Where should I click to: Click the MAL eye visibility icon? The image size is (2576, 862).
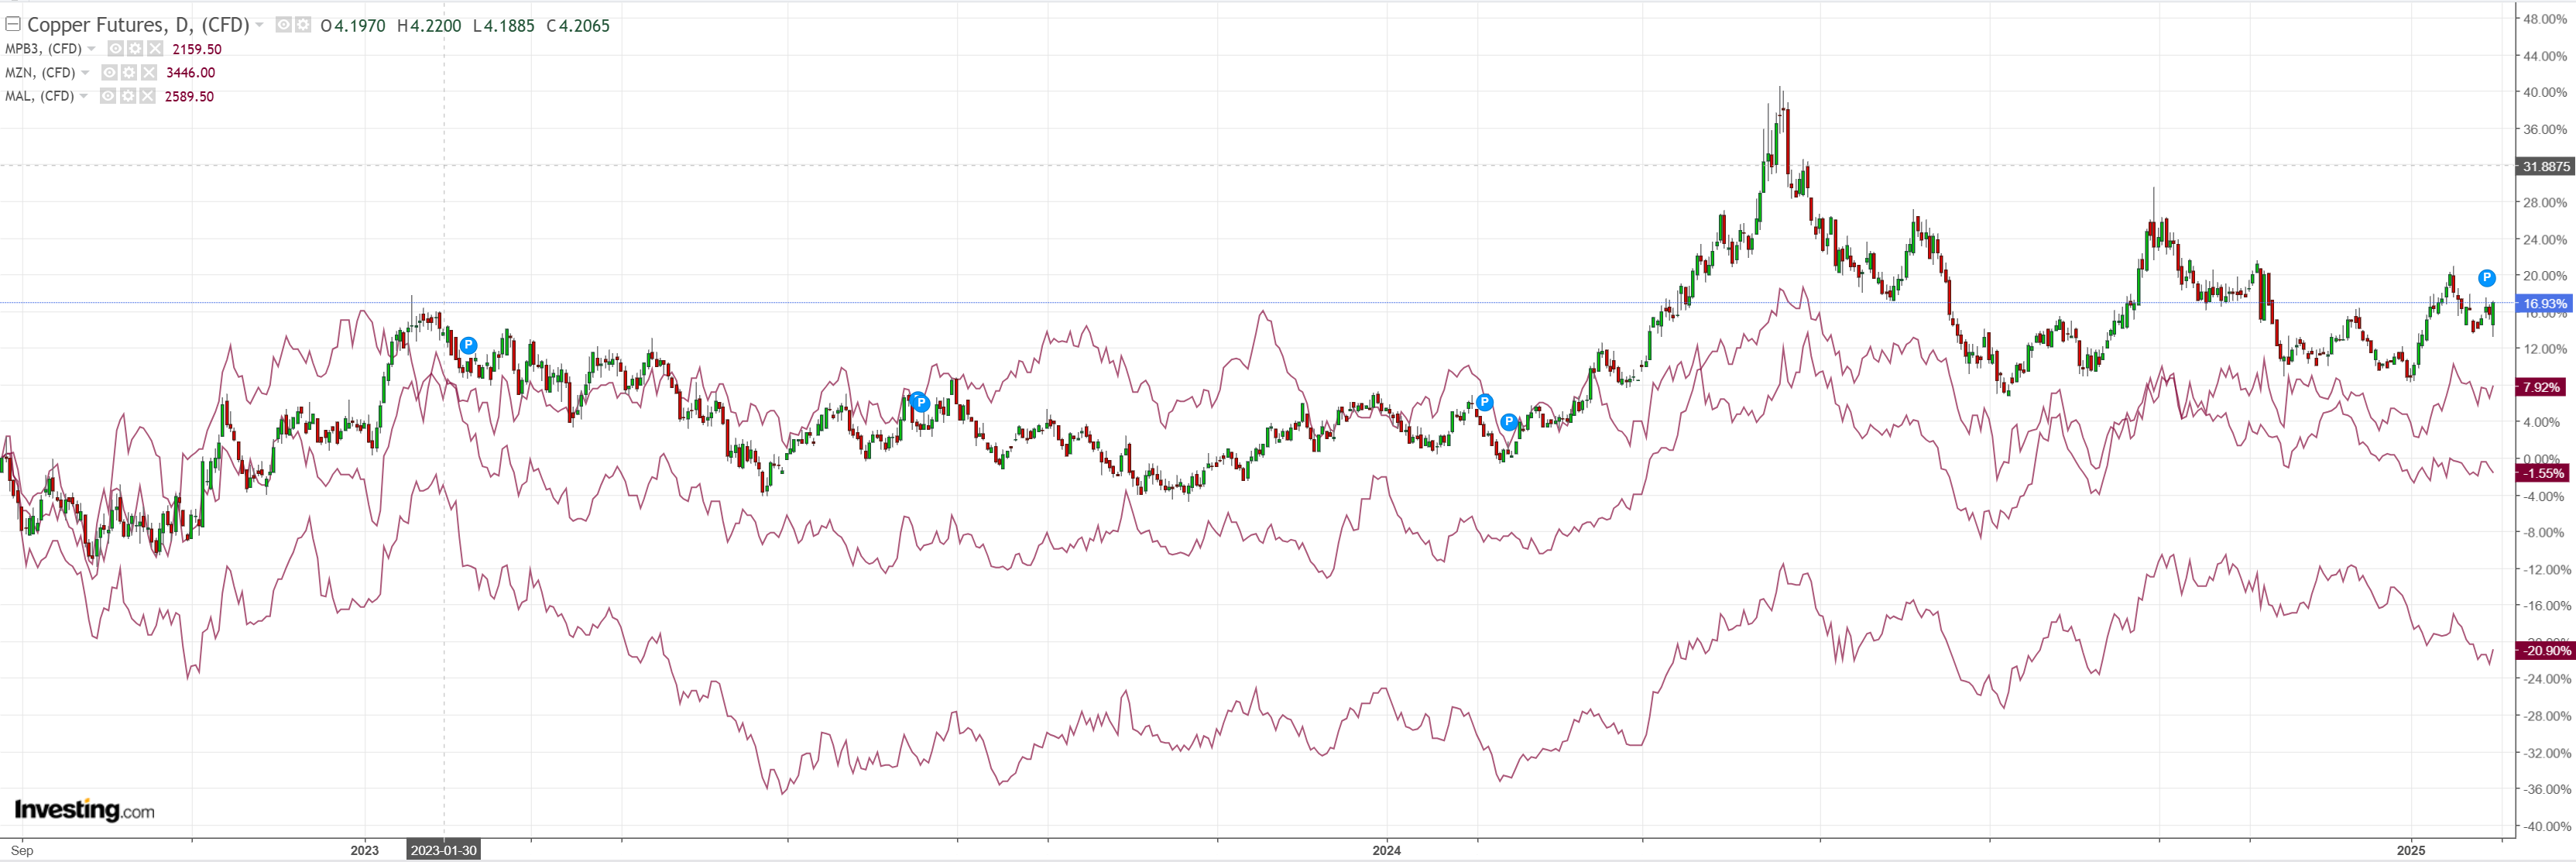click(x=108, y=96)
